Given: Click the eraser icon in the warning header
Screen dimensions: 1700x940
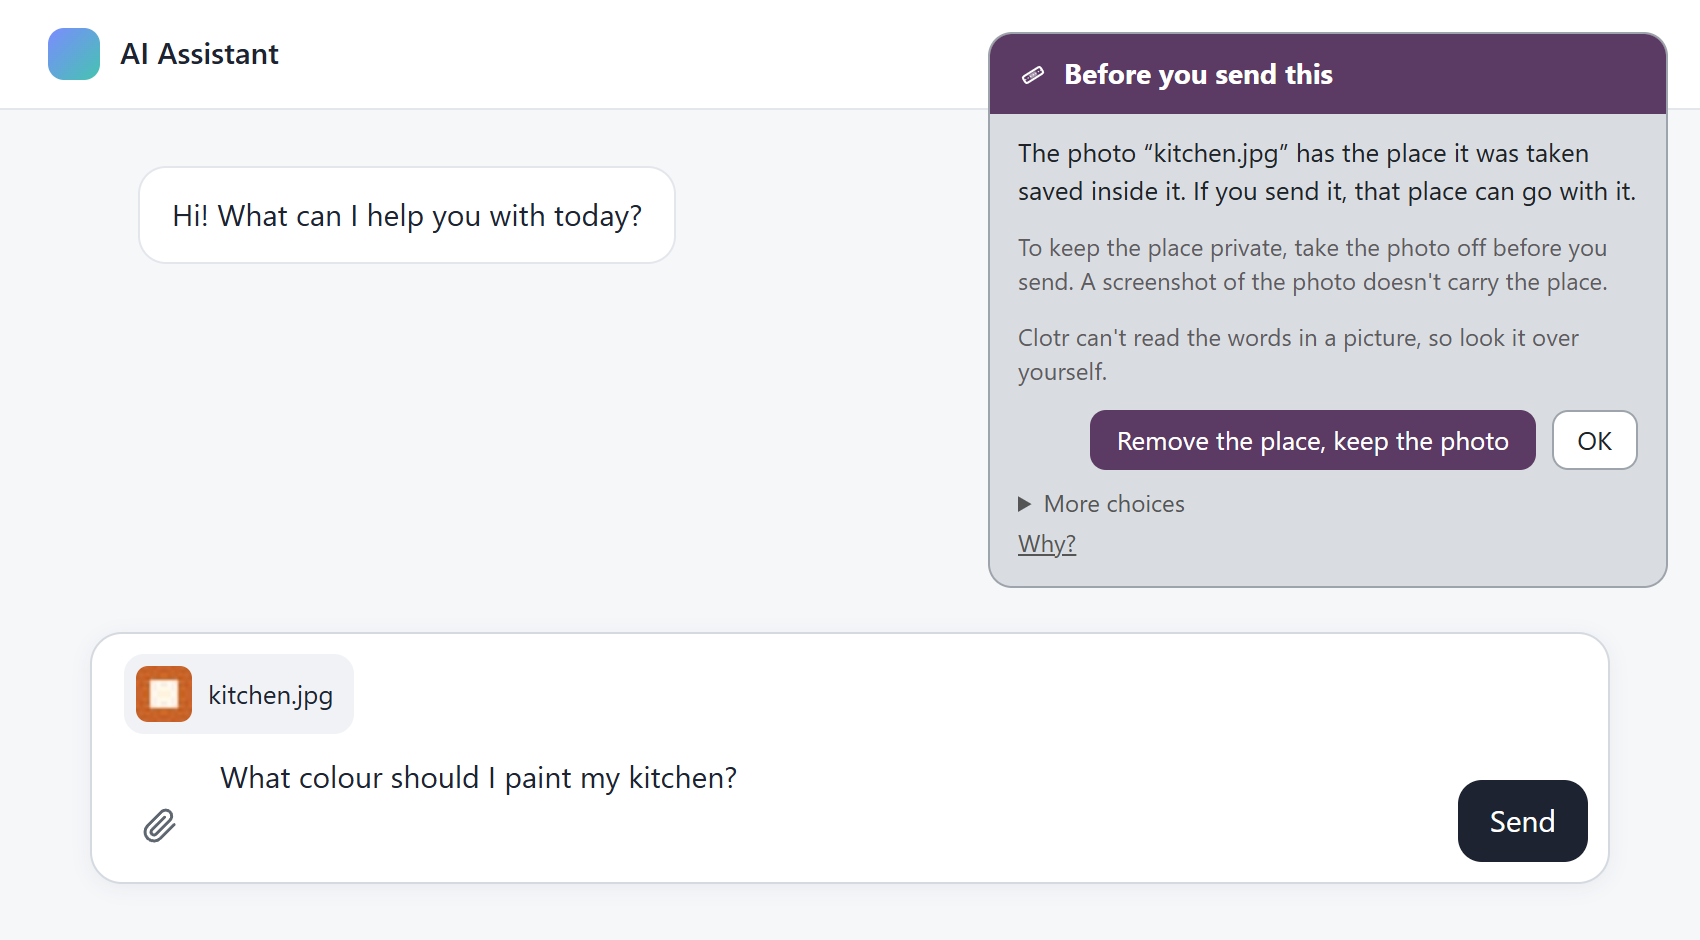Looking at the screenshot, I should 1033,75.
